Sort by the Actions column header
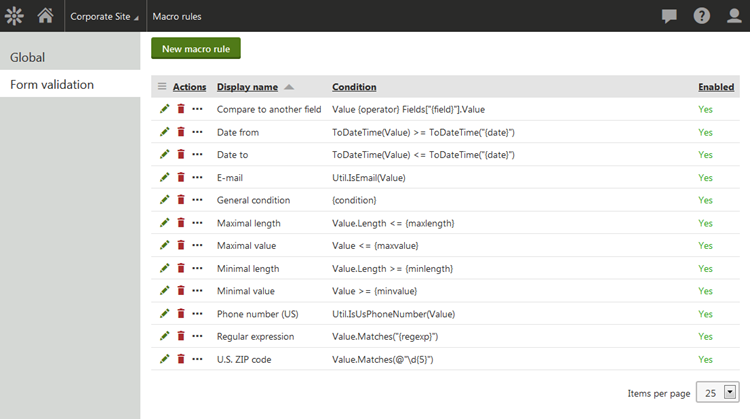 [189, 87]
